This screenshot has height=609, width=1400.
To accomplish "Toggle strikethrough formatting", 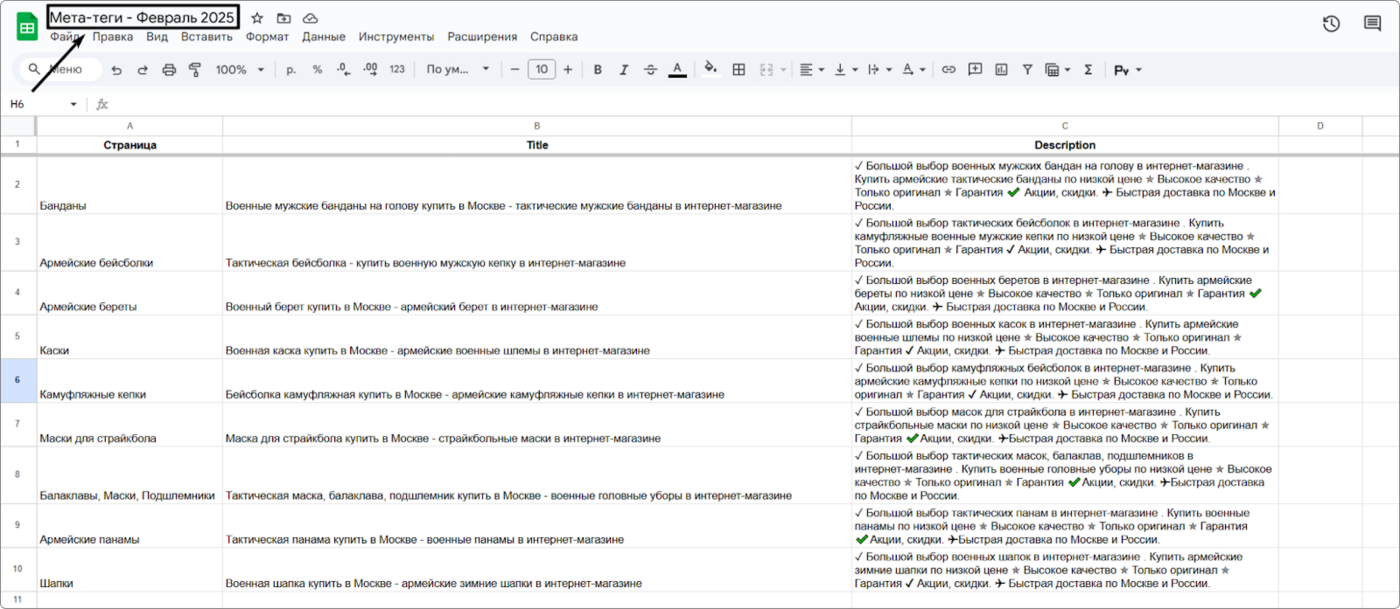I will click(x=651, y=70).
